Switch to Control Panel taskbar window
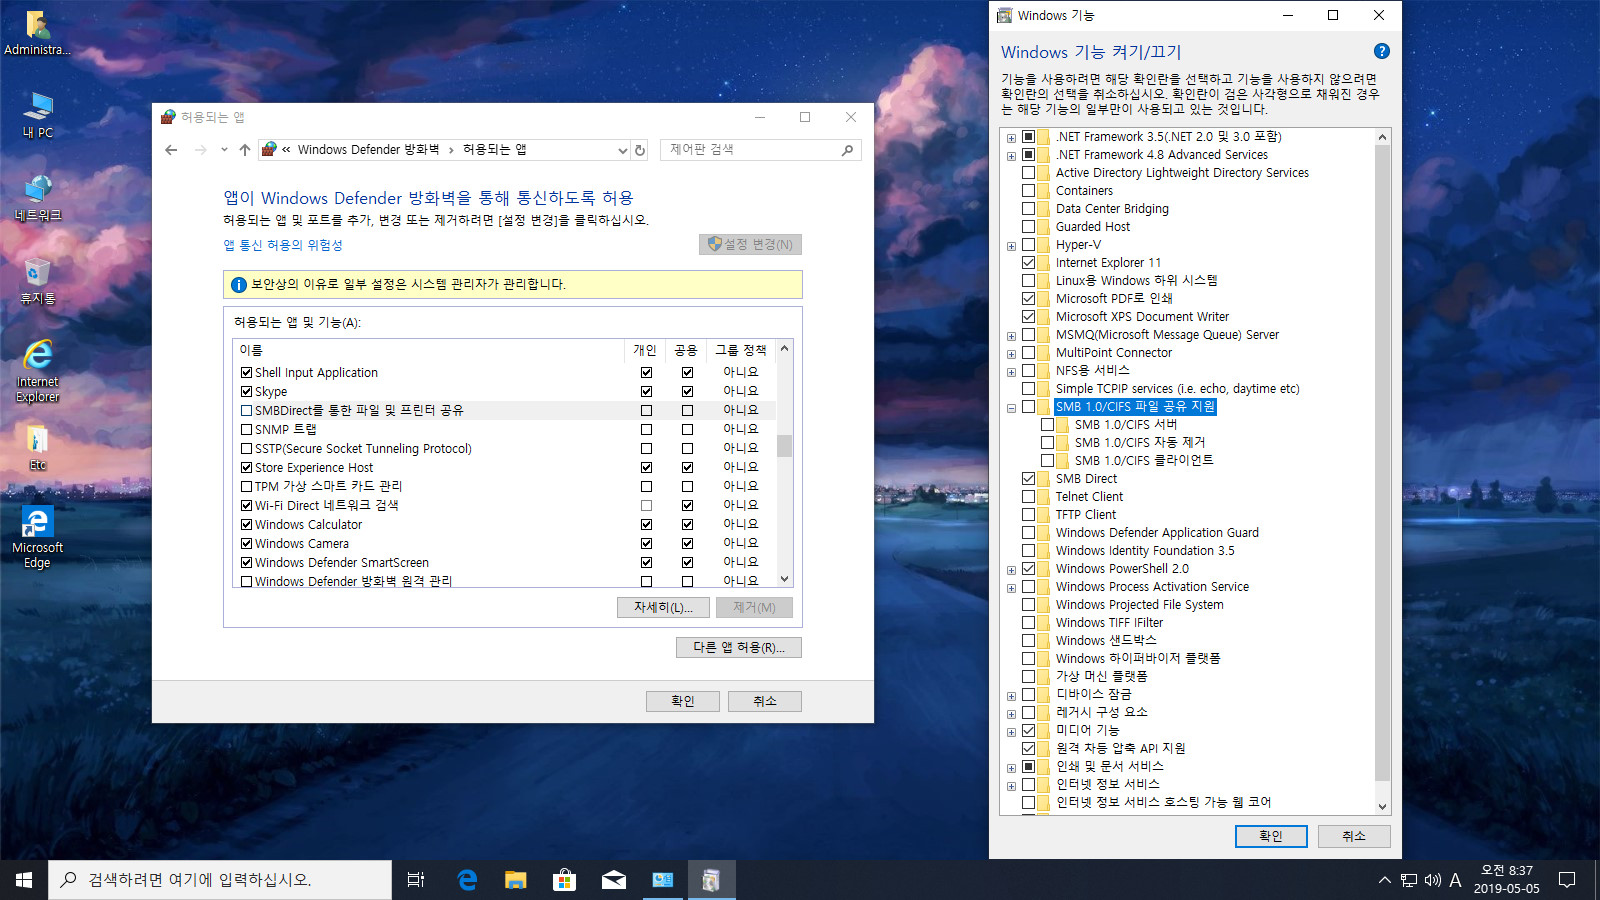Viewport: 1600px width, 900px height. click(x=663, y=880)
